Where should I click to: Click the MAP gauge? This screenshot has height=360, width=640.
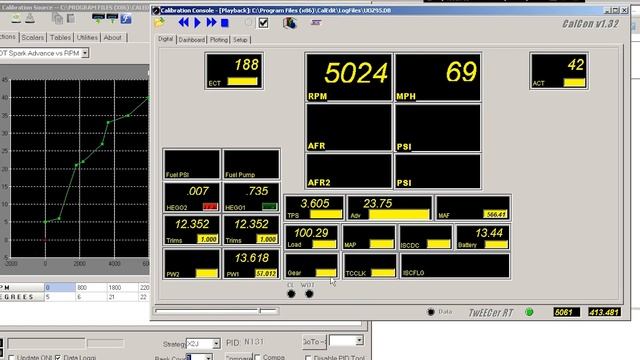click(x=369, y=237)
